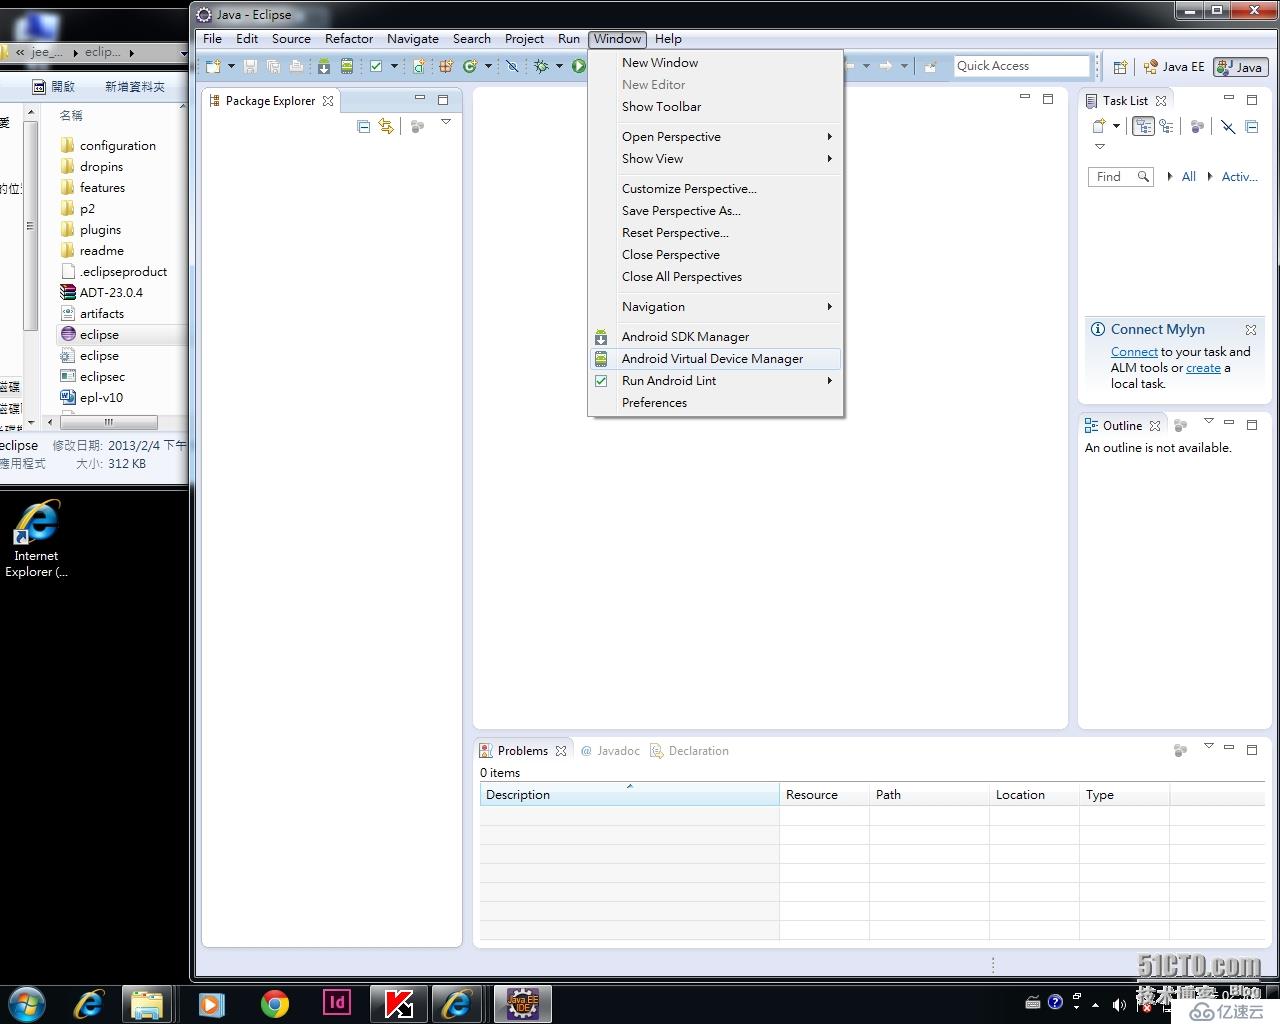This screenshot has width=1280, height=1024.
Task: Switch to the Java perspective button
Action: (1241, 67)
